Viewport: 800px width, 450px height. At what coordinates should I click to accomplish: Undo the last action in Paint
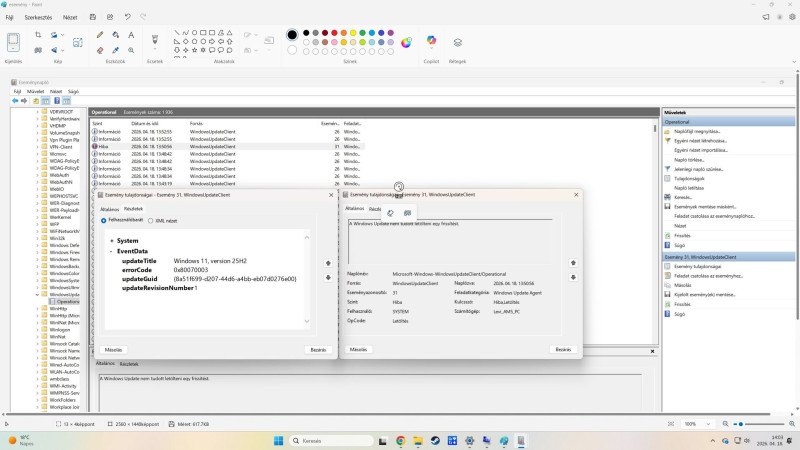128,17
